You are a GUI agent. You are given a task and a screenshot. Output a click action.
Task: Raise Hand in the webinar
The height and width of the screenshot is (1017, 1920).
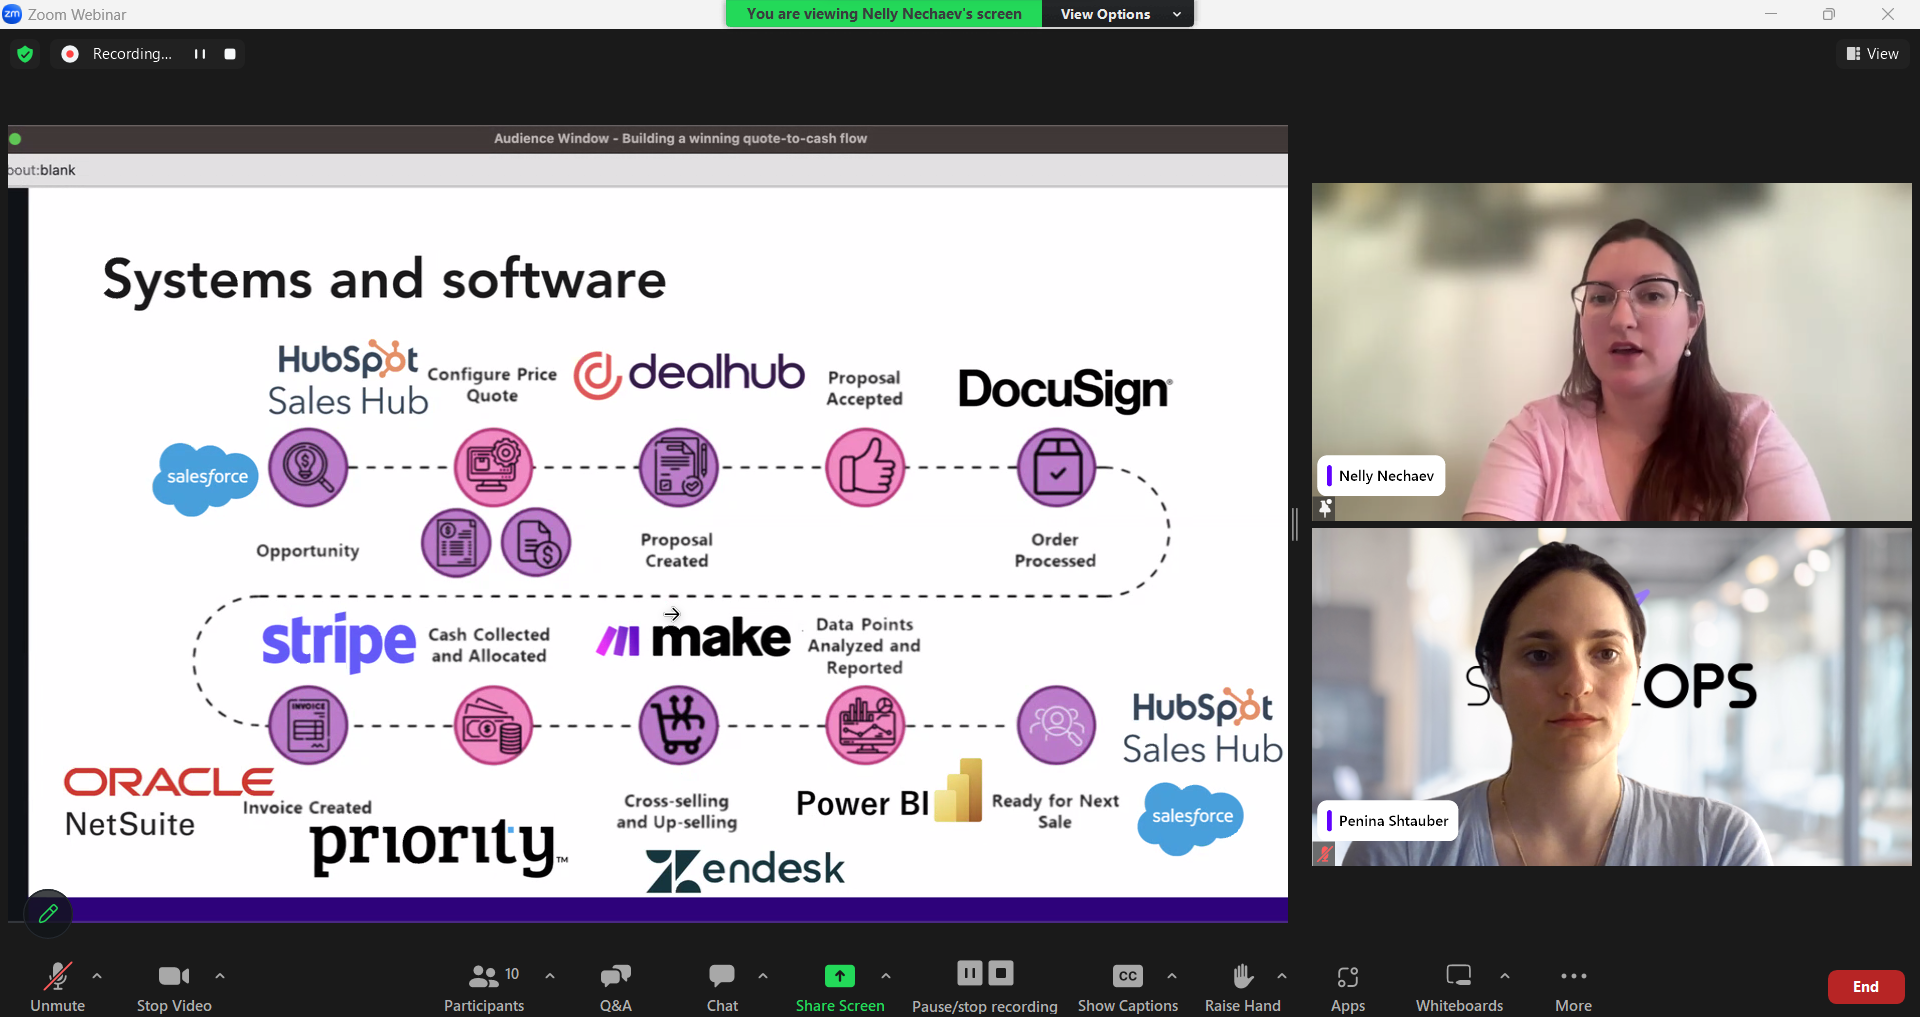tap(1243, 986)
